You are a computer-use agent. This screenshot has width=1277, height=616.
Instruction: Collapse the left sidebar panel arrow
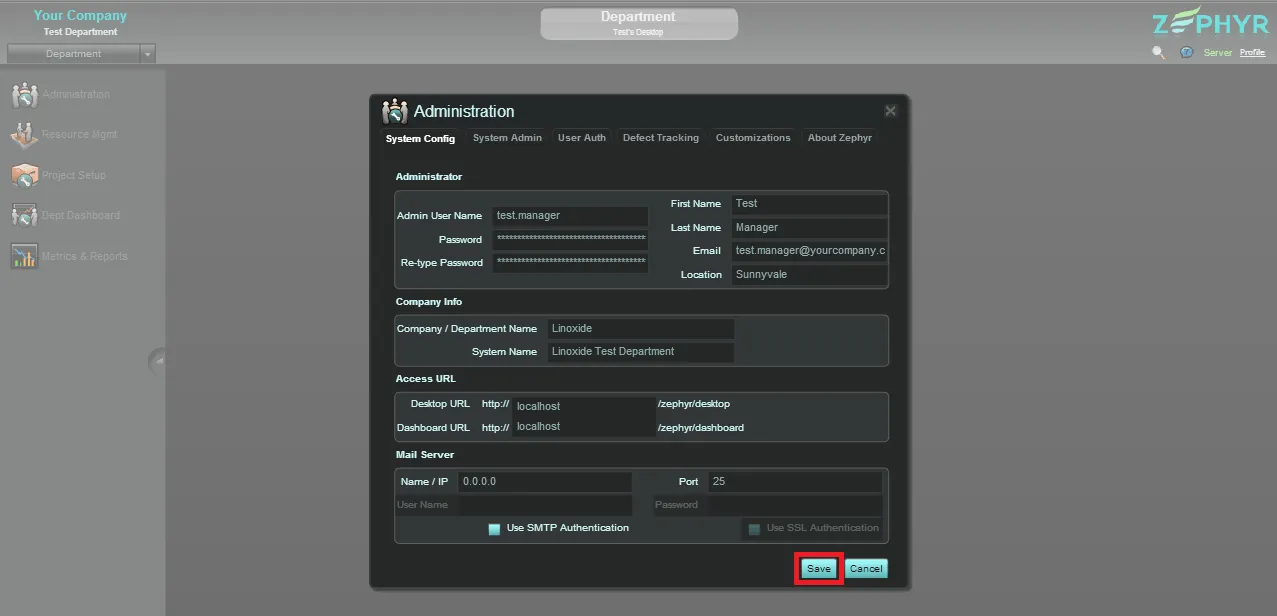pyautogui.click(x=158, y=361)
